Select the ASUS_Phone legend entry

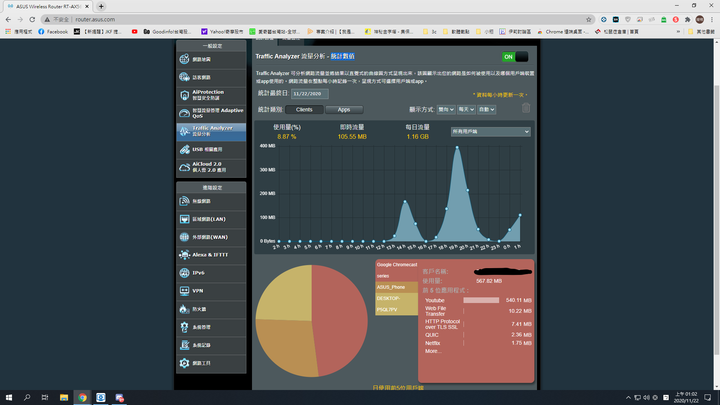(397, 287)
